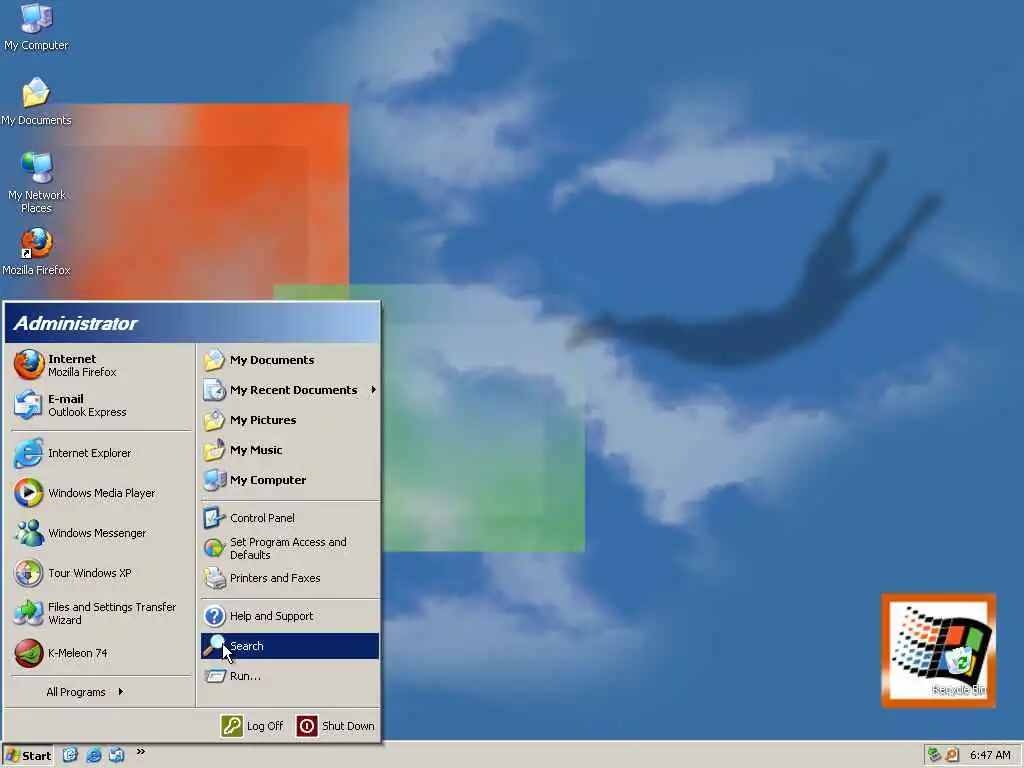1024x768 pixels.
Task: Select the Recycle Bin desktop icon
Action: click(959, 669)
